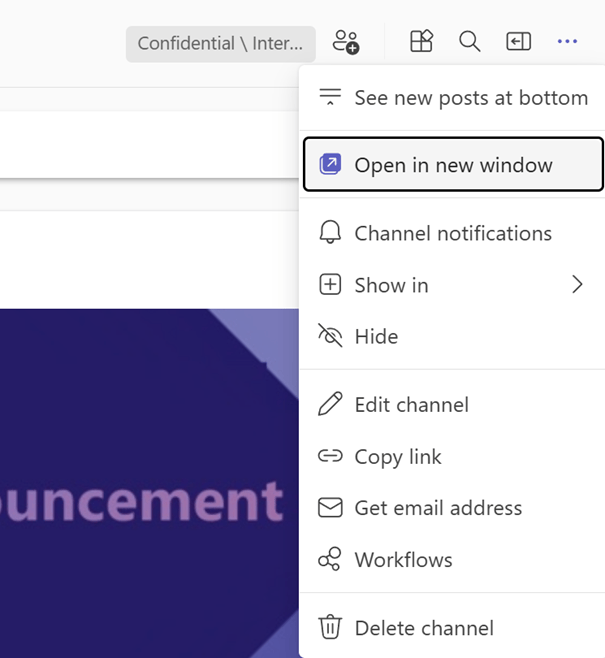
Task: Select Copy link from the menu
Action: (397, 457)
